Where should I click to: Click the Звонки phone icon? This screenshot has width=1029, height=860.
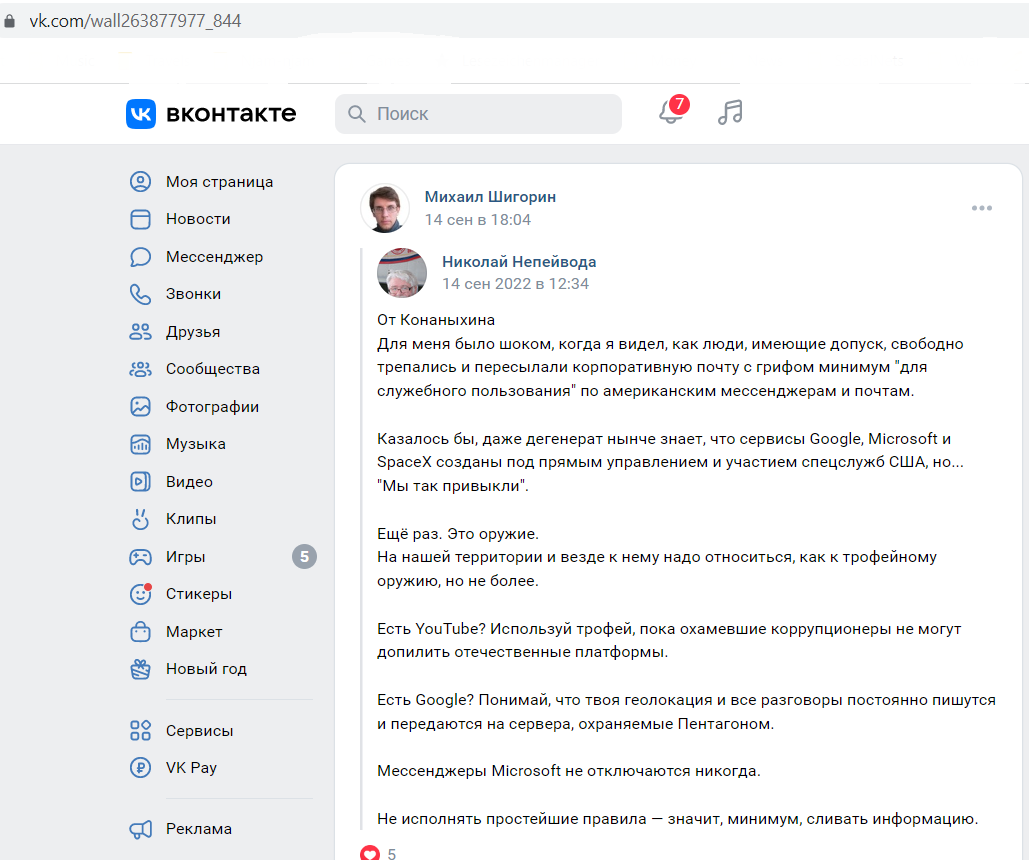(140, 294)
